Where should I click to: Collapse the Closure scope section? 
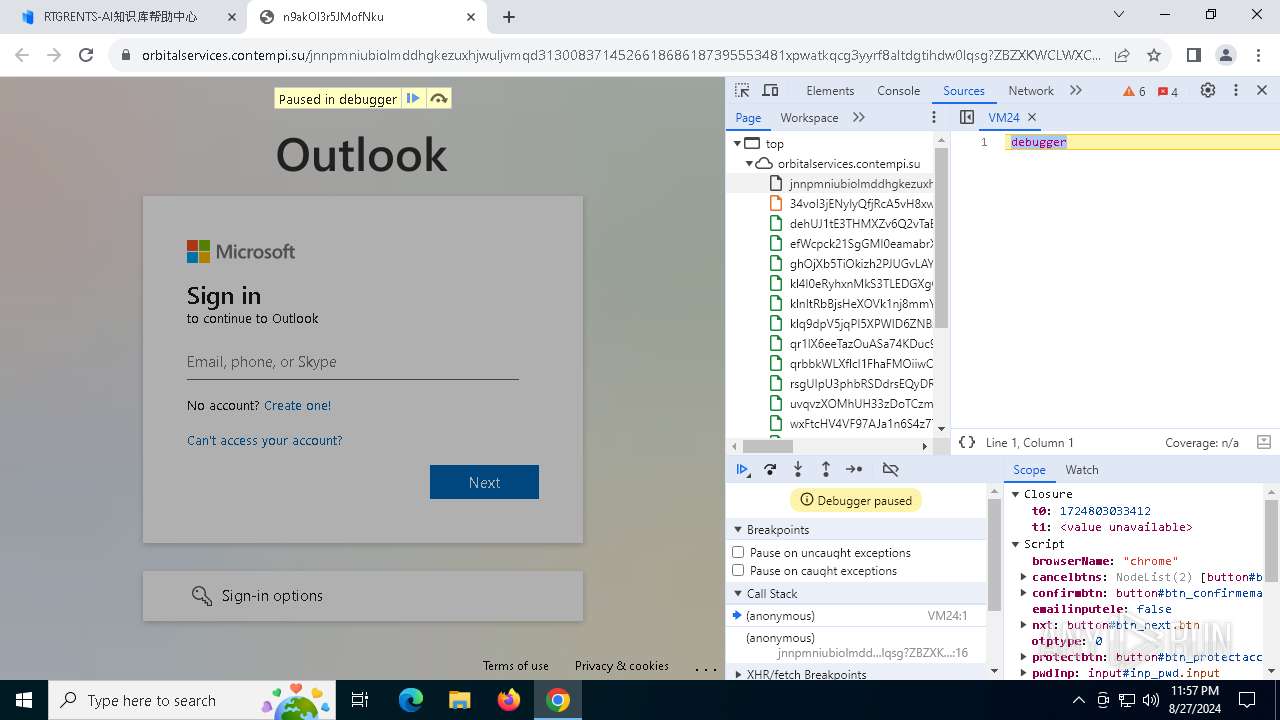click(x=1015, y=494)
